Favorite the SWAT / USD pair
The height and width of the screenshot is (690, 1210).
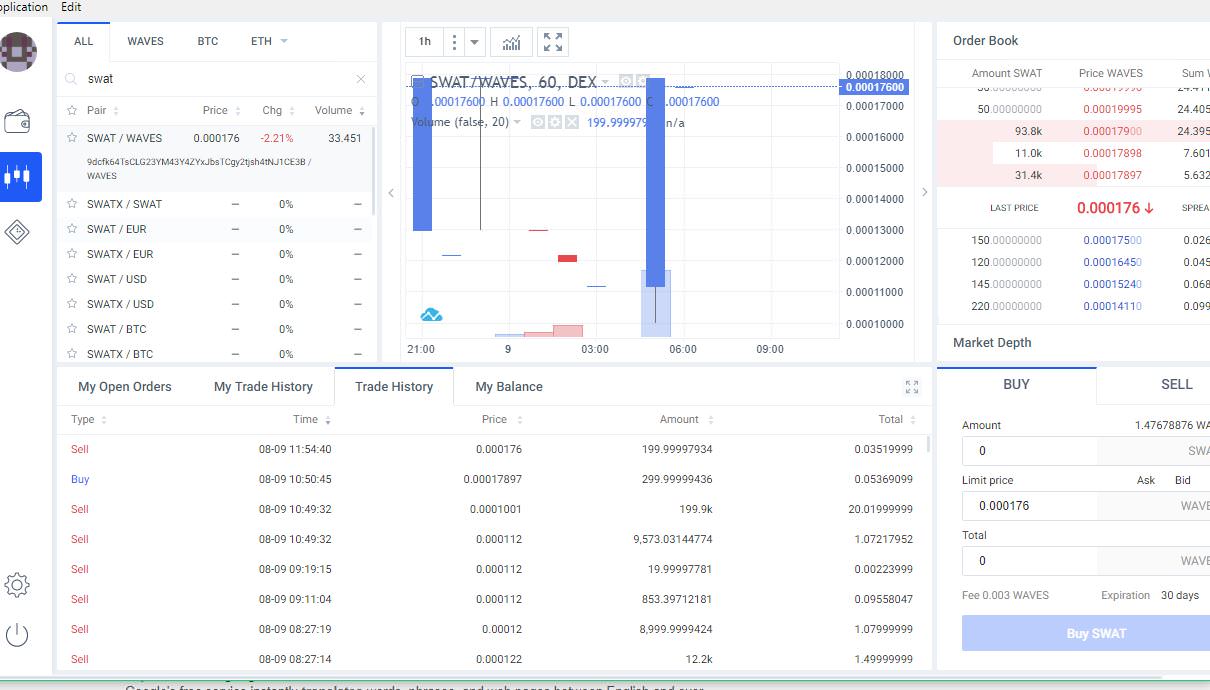pyautogui.click(x=72, y=279)
